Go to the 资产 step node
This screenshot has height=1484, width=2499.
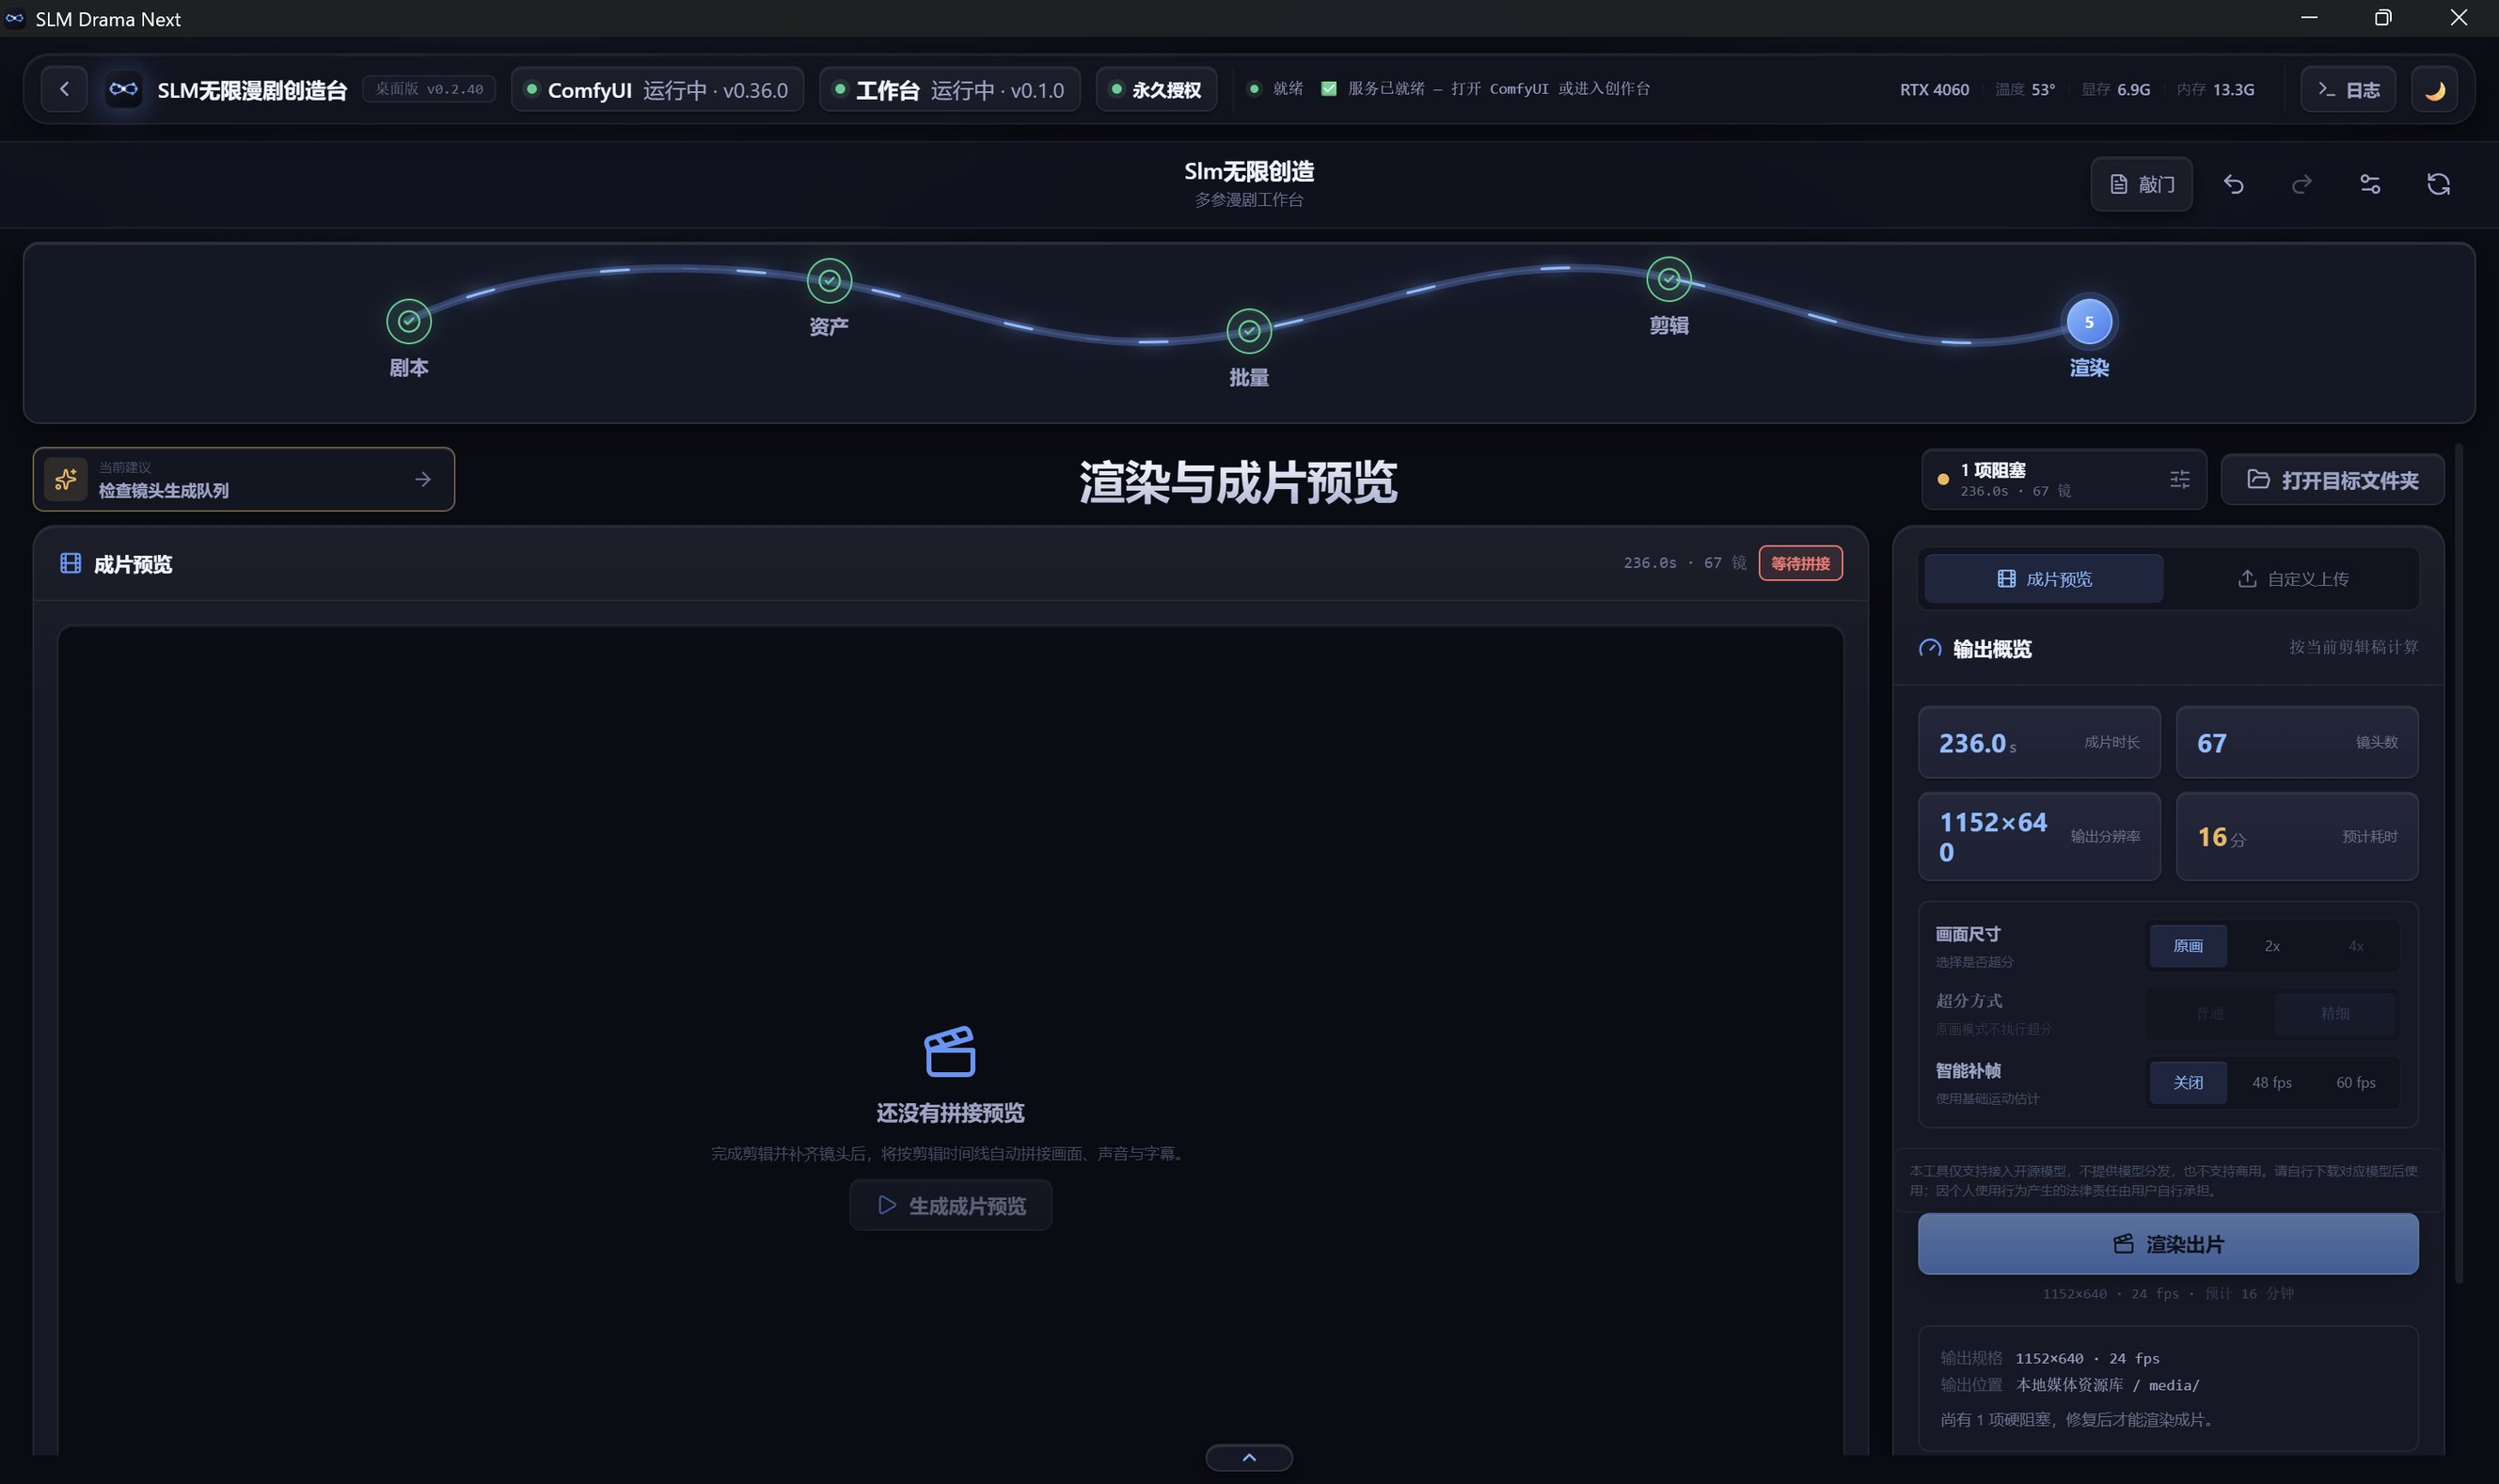[x=829, y=280]
